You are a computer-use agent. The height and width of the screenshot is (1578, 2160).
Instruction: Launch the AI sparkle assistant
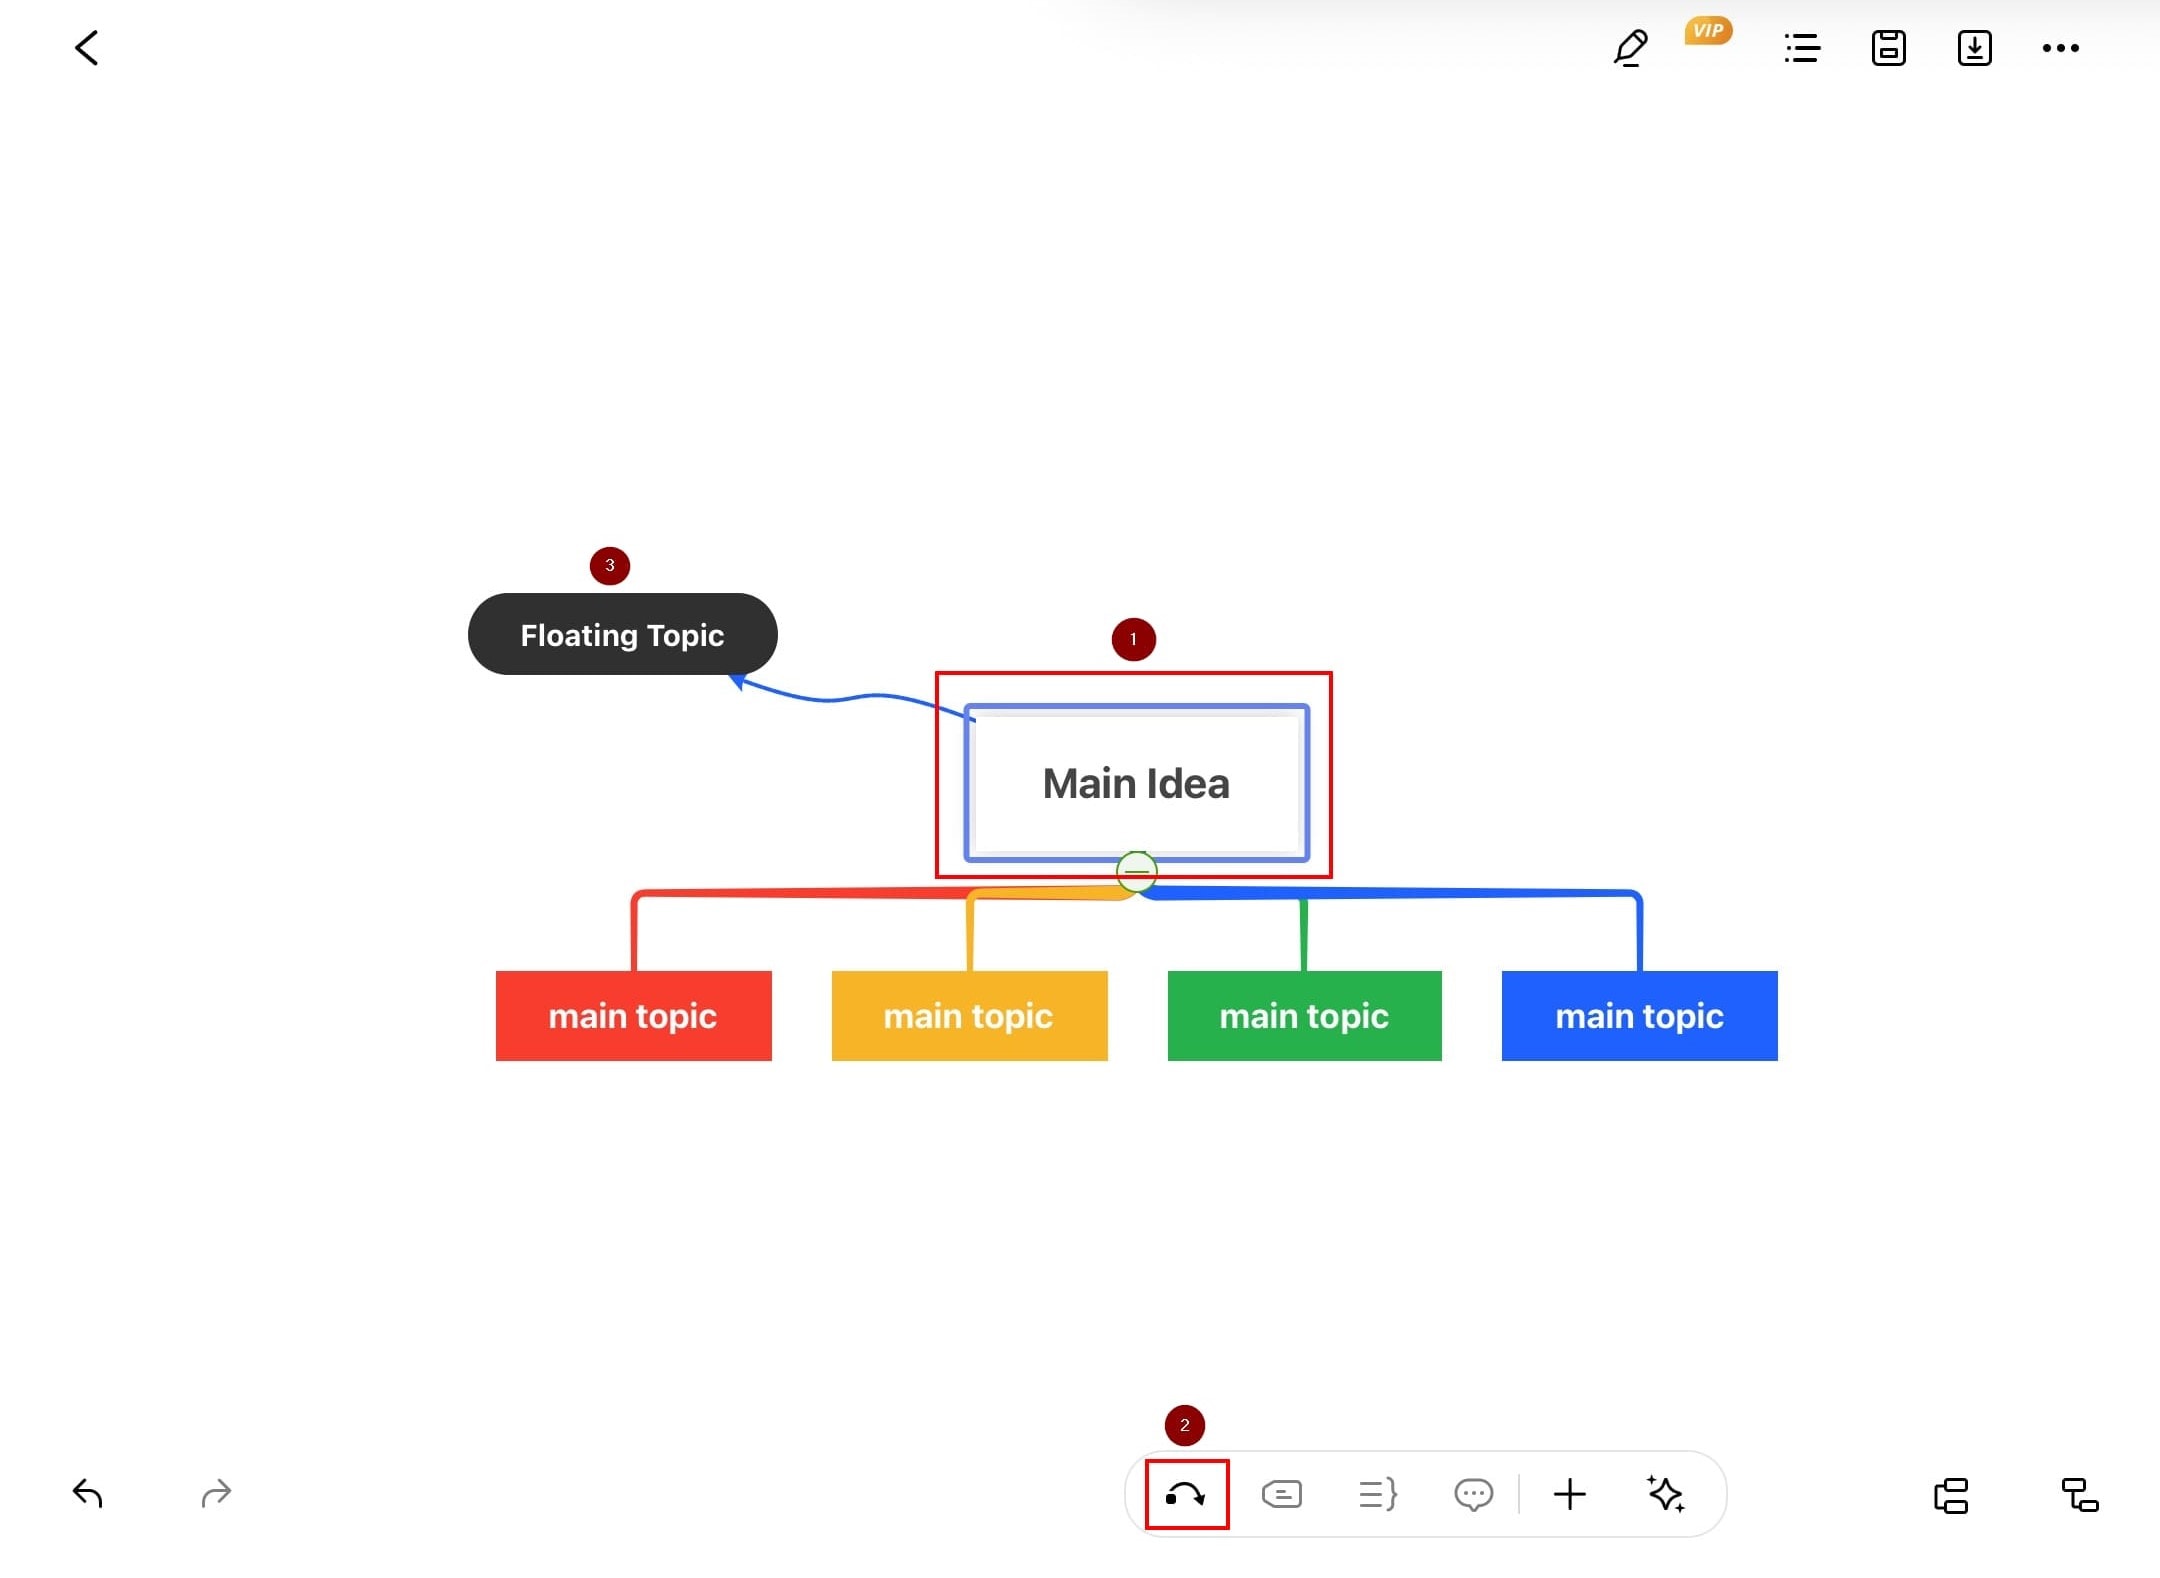click(x=1666, y=1495)
